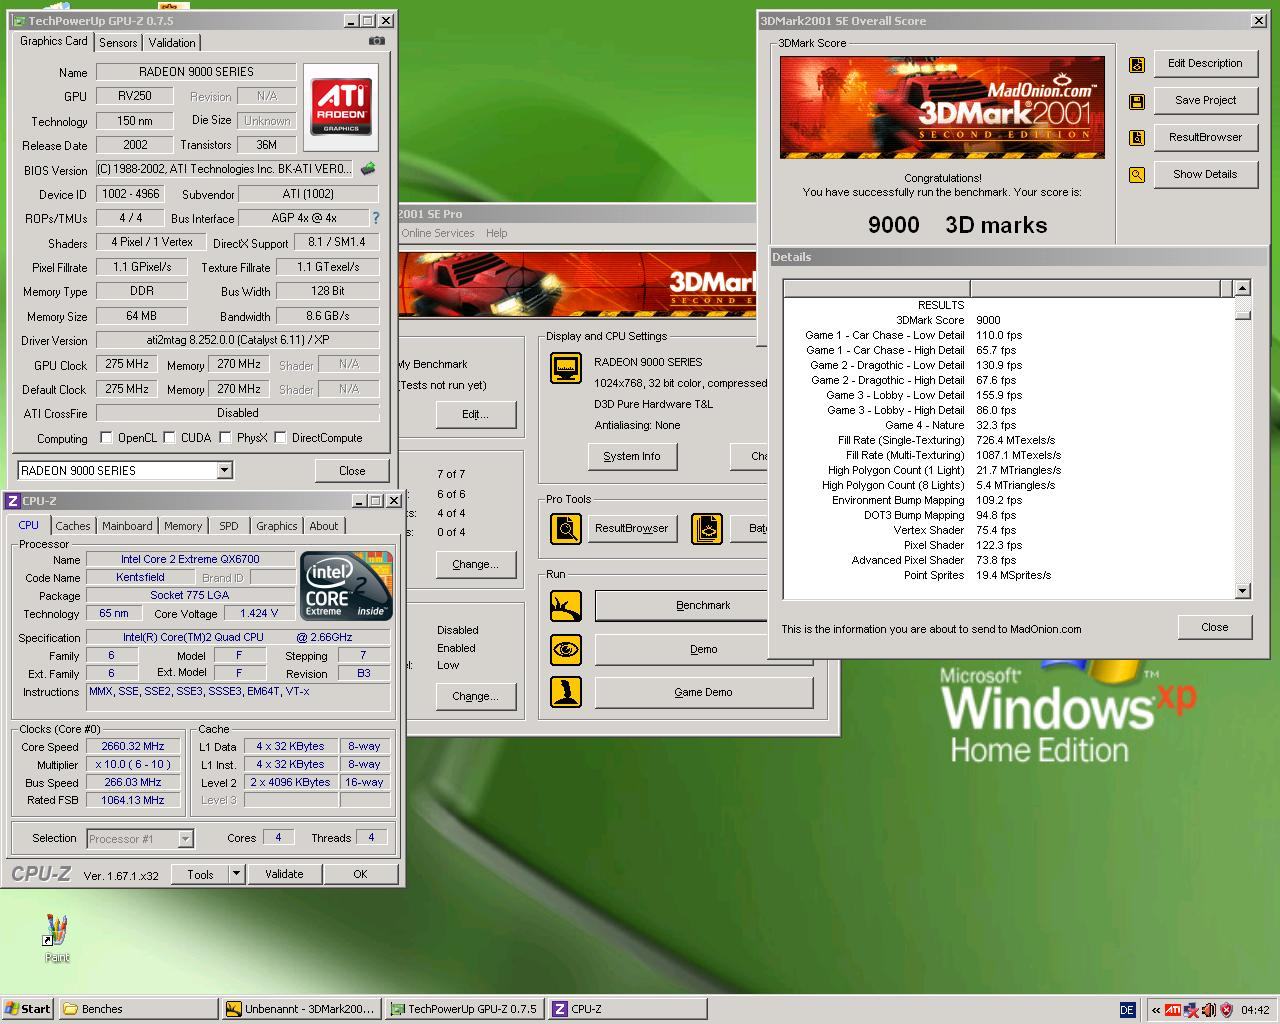
Task: Click the Details list scrollbar down arrow
Action: (1242, 591)
